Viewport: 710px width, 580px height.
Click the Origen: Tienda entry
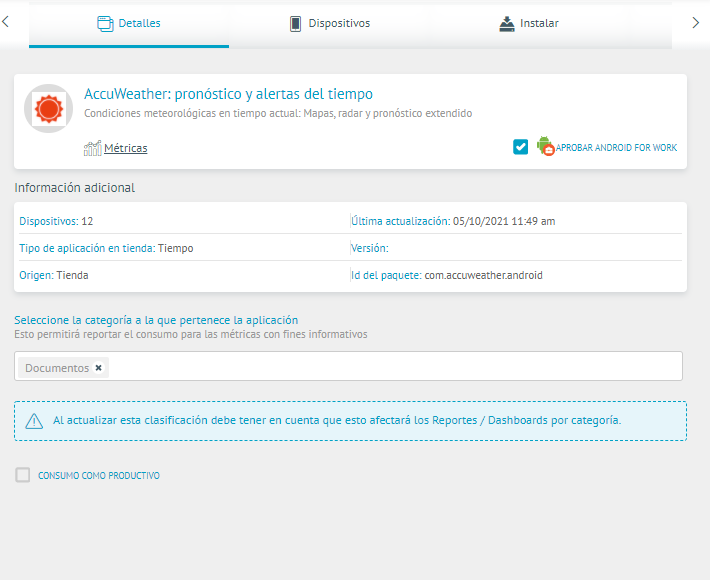point(54,275)
